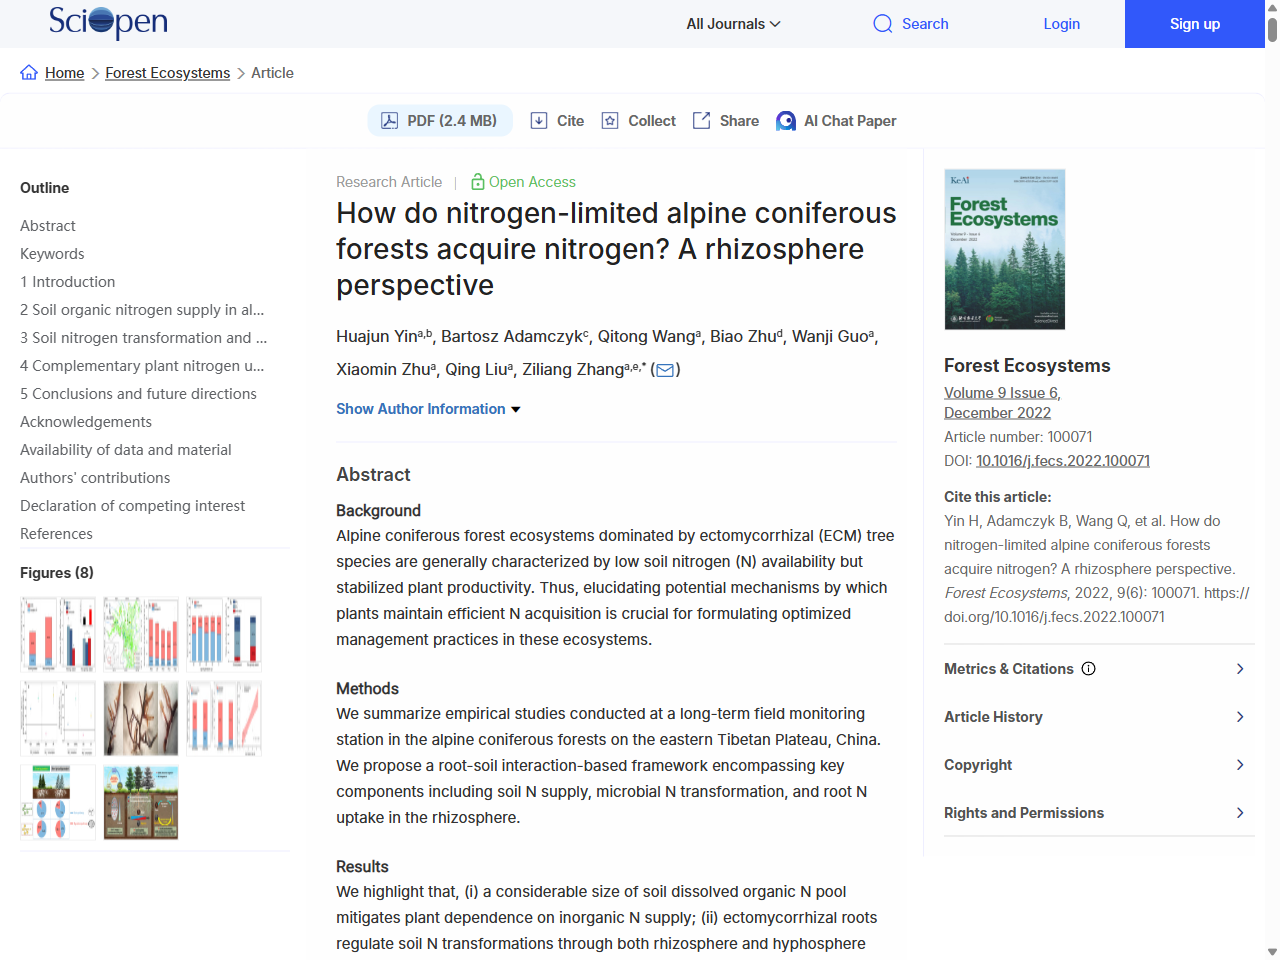Navigate to References via the outline
The image size is (1280, 960).
pyautogui.click(x=56, y=533)
